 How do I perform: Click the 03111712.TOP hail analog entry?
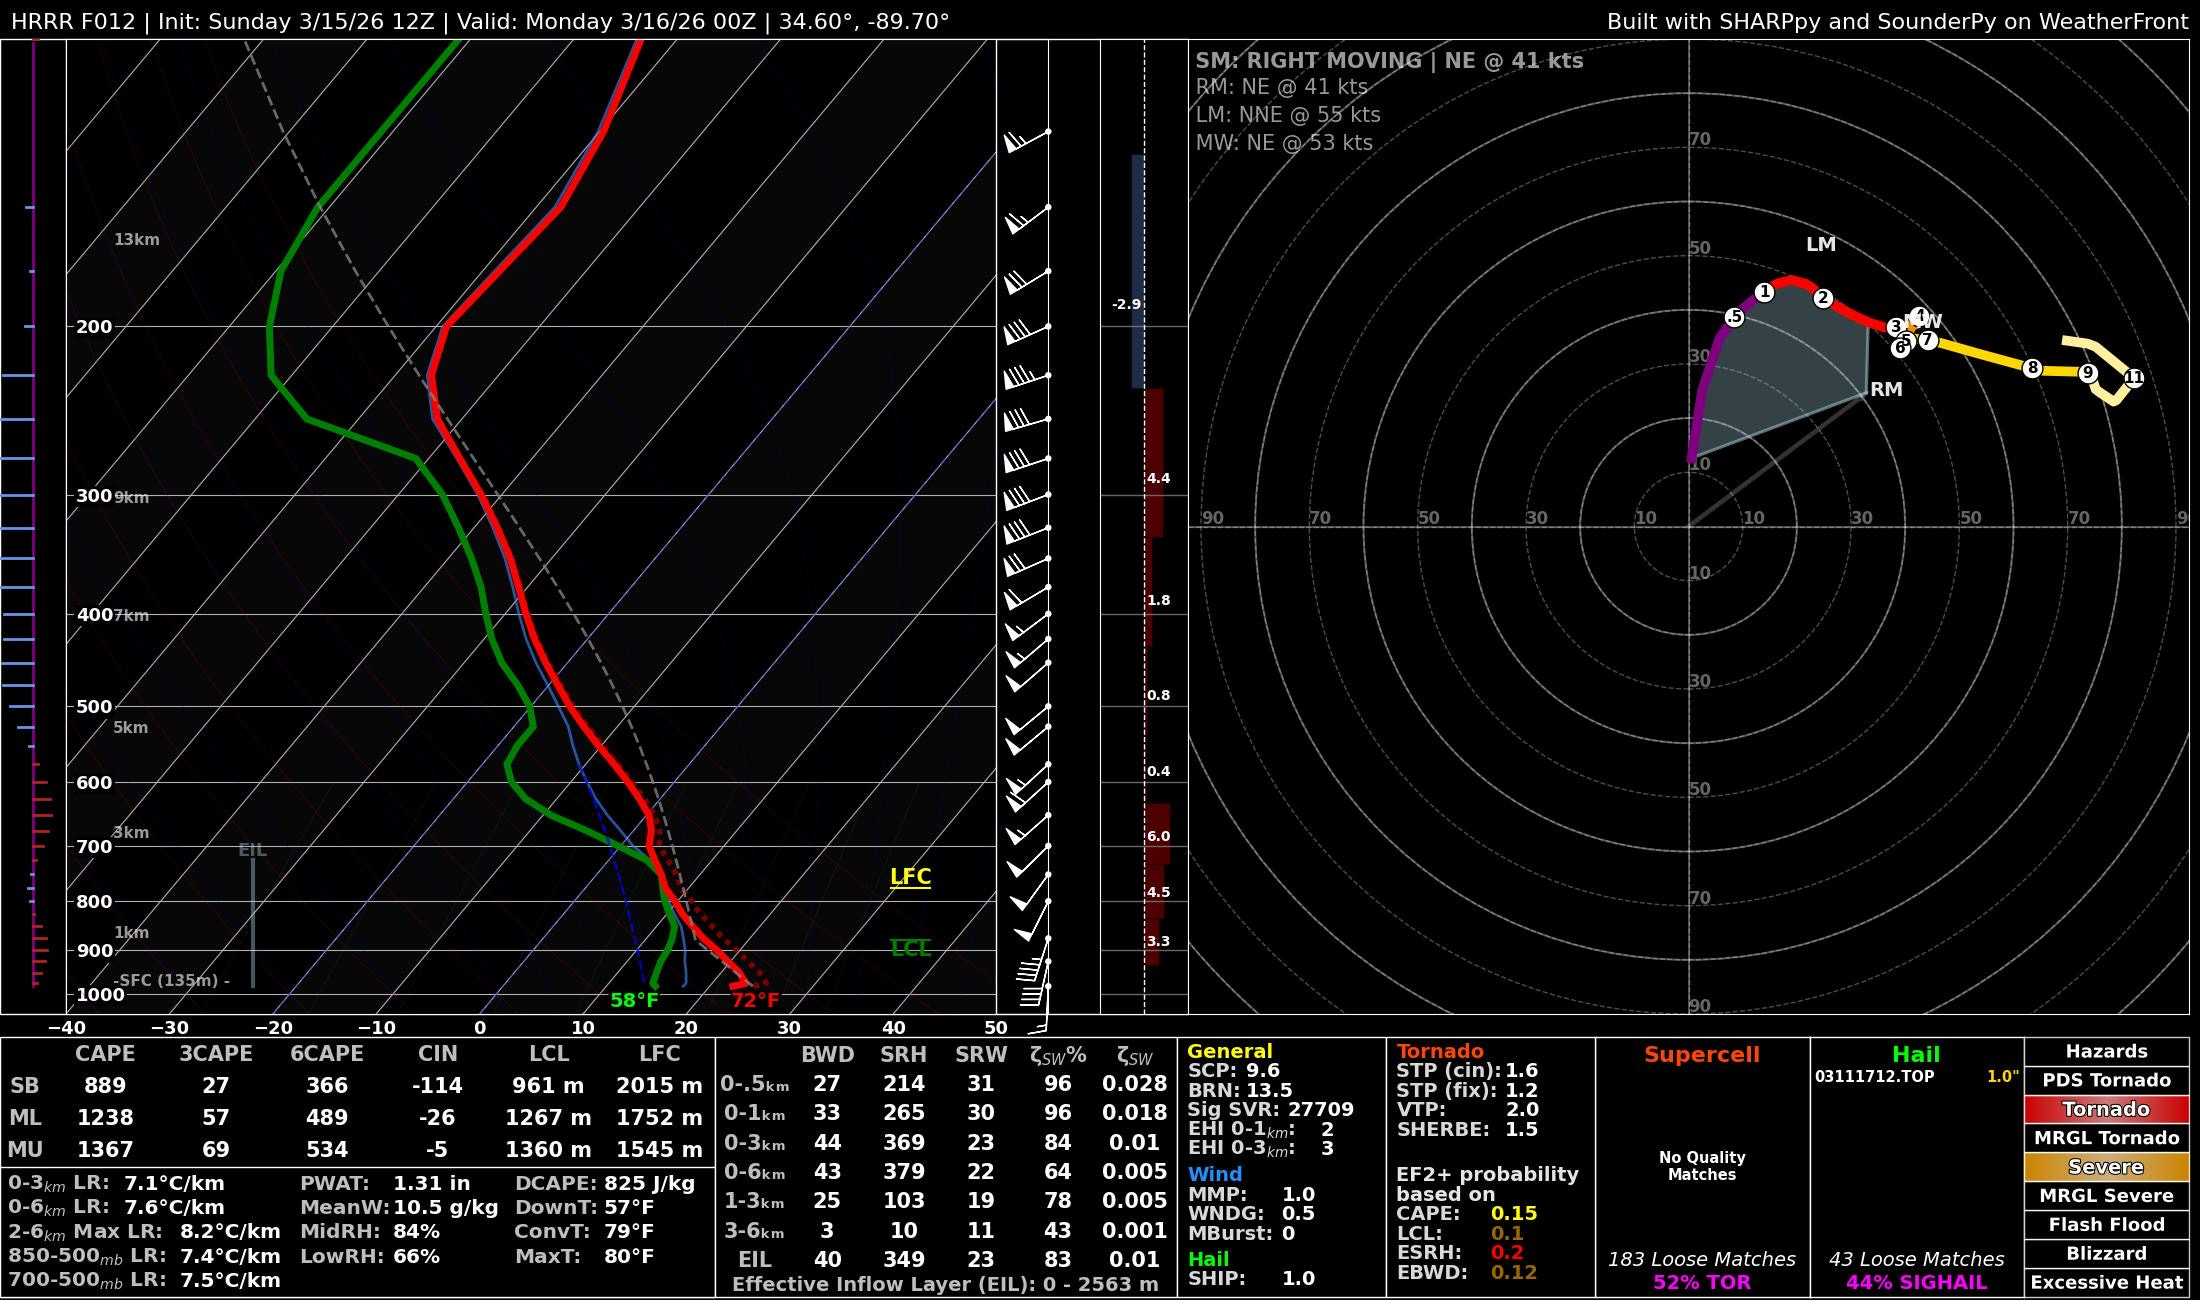(x=1874, y=1077)
